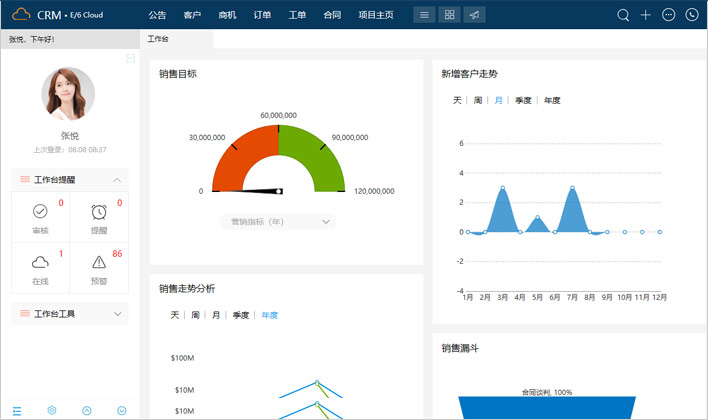
Task: Open the 在线 cloud tile
Action: pyautogui.click(x=40, y=267)
